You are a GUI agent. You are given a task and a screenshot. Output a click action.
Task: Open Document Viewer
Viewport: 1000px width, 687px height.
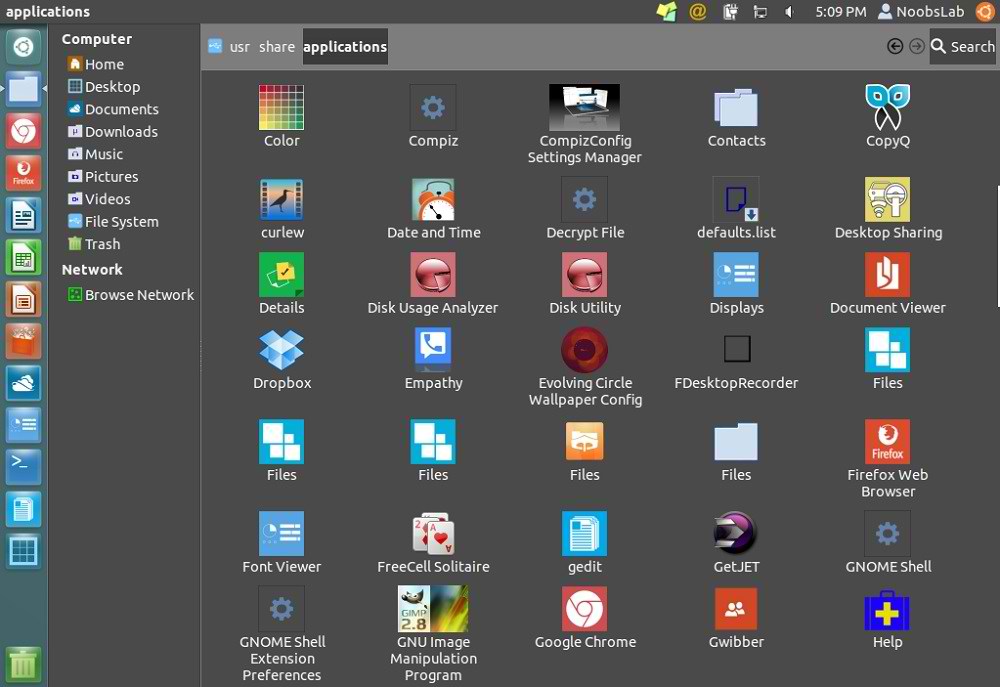tap(888, 274)
